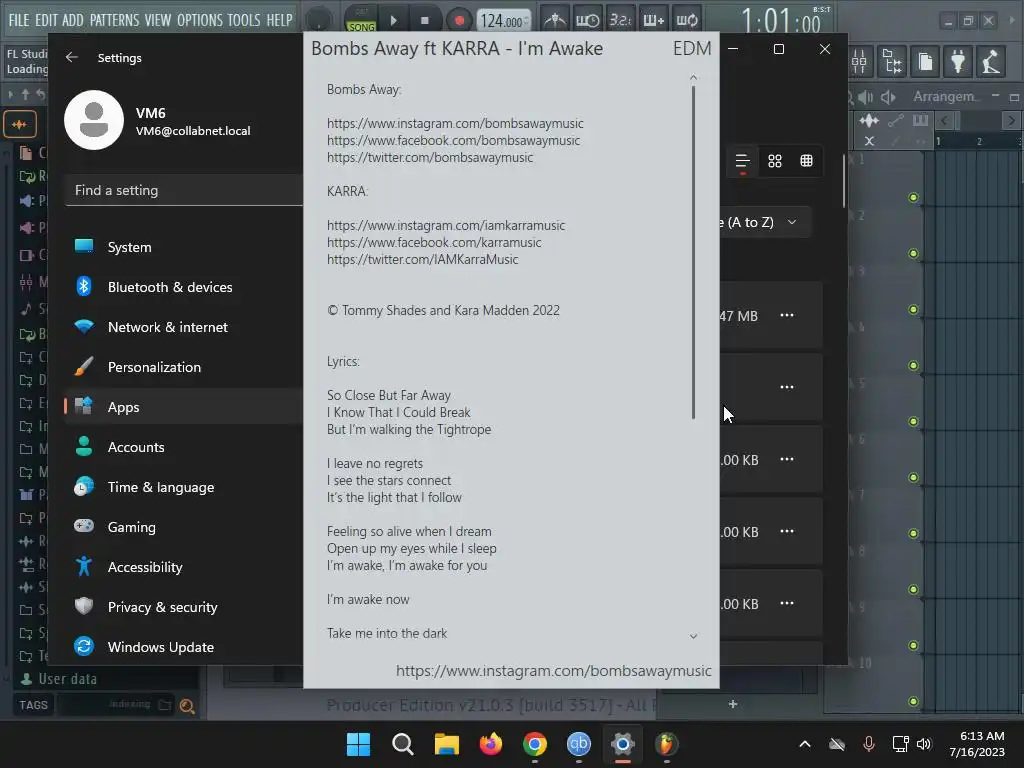
Task: Go back with Settings back arrow
Action: click(72, 57)
